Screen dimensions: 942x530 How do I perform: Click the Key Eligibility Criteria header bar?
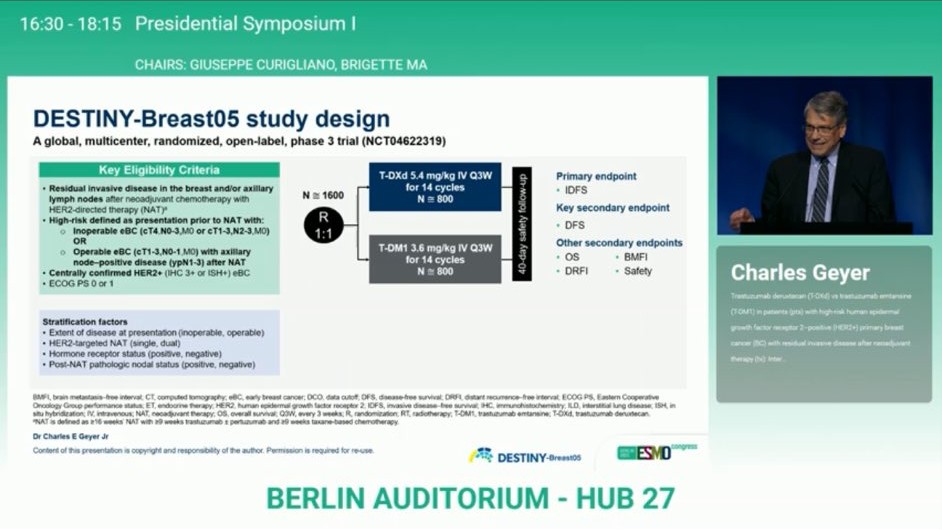(x=160, y=170)
